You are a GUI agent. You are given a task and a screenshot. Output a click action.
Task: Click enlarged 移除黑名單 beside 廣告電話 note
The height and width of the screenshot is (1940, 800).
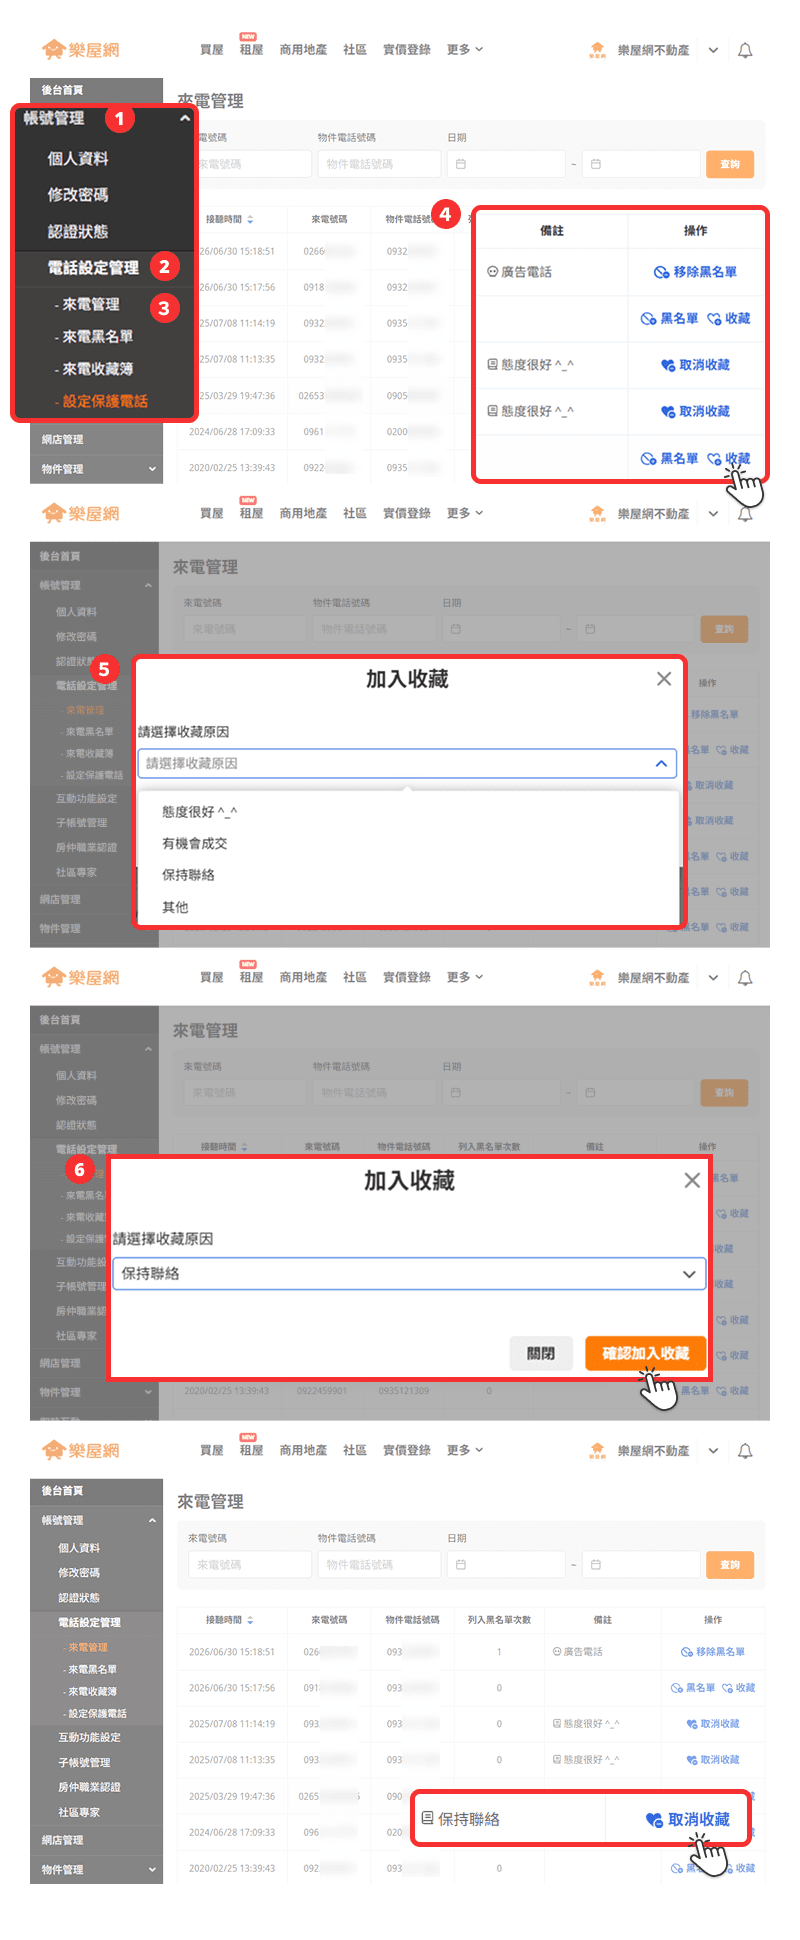click(x=696, y=272)
